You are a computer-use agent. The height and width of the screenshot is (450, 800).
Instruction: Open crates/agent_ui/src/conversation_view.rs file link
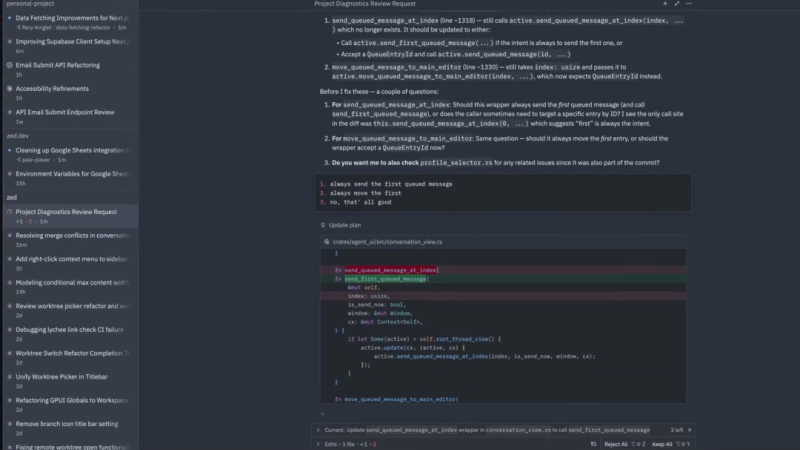[387, 242]
